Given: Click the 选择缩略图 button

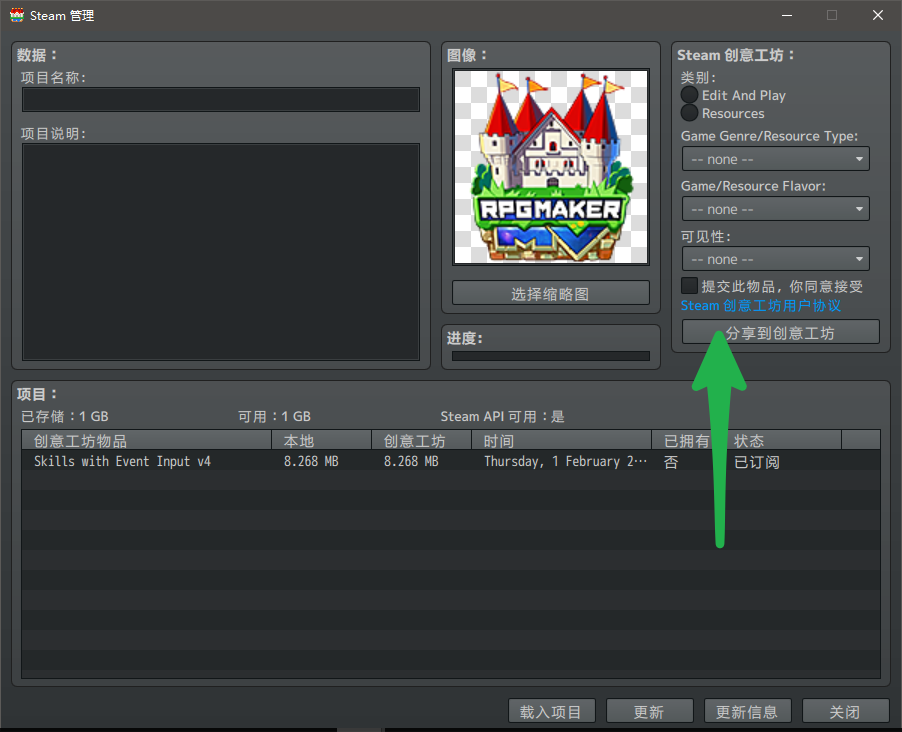Looking at the screenshot, I should coord(551,293).
